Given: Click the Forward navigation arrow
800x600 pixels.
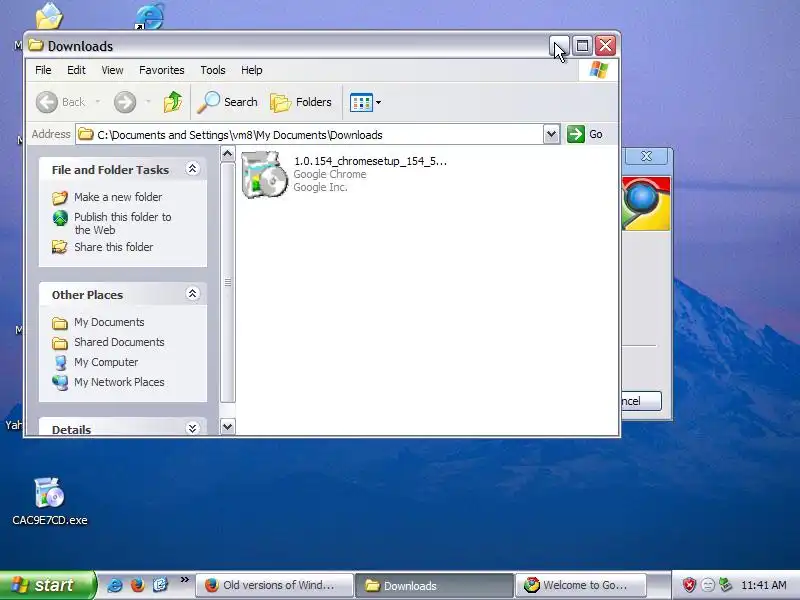Looking at the screenshot, I should pyautogui.click(x=125, y=102).
